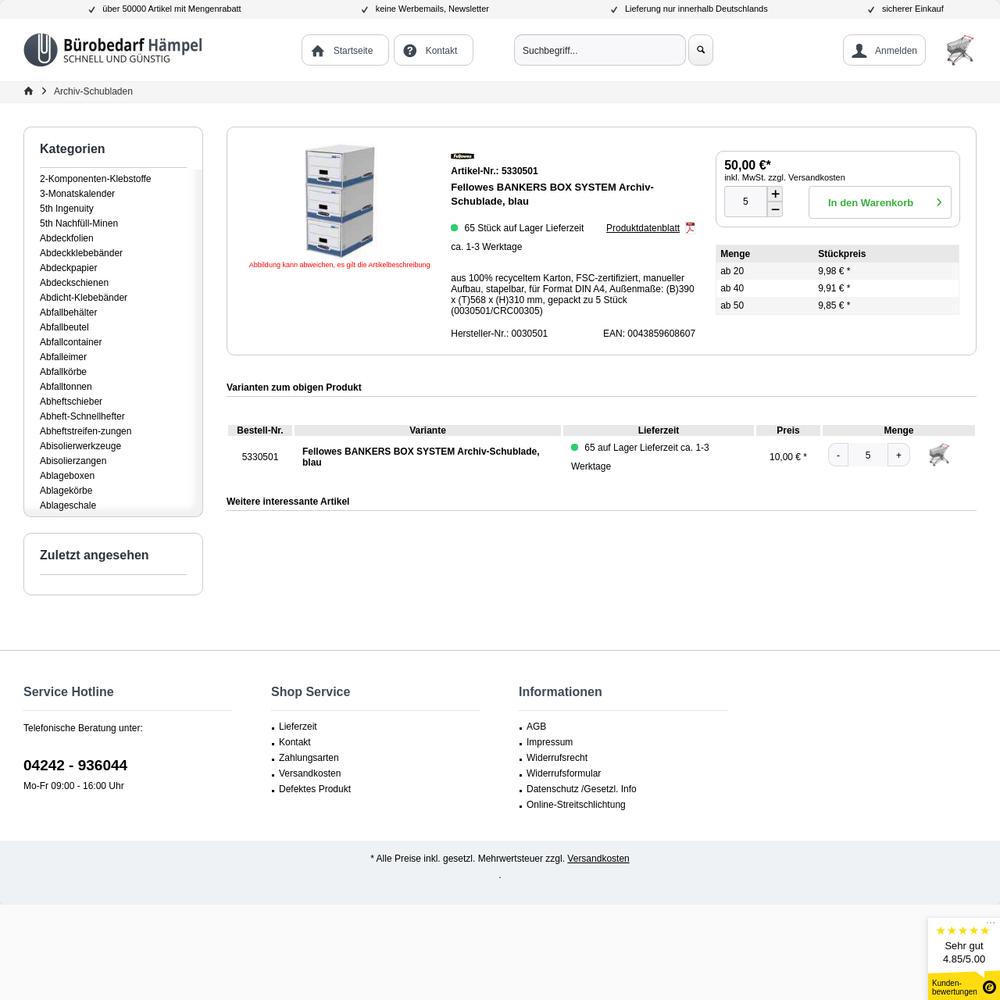Open the Produktdatenblatt link
The height and width of the screenshot is (1000, 1000).
coord(643,228)
